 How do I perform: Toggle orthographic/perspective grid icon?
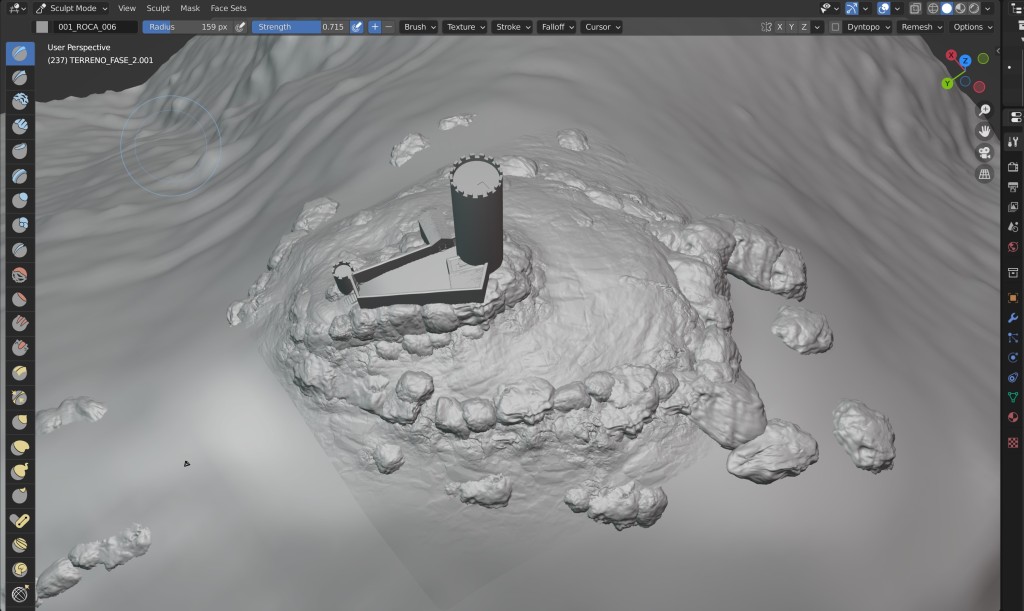(984, 174)
